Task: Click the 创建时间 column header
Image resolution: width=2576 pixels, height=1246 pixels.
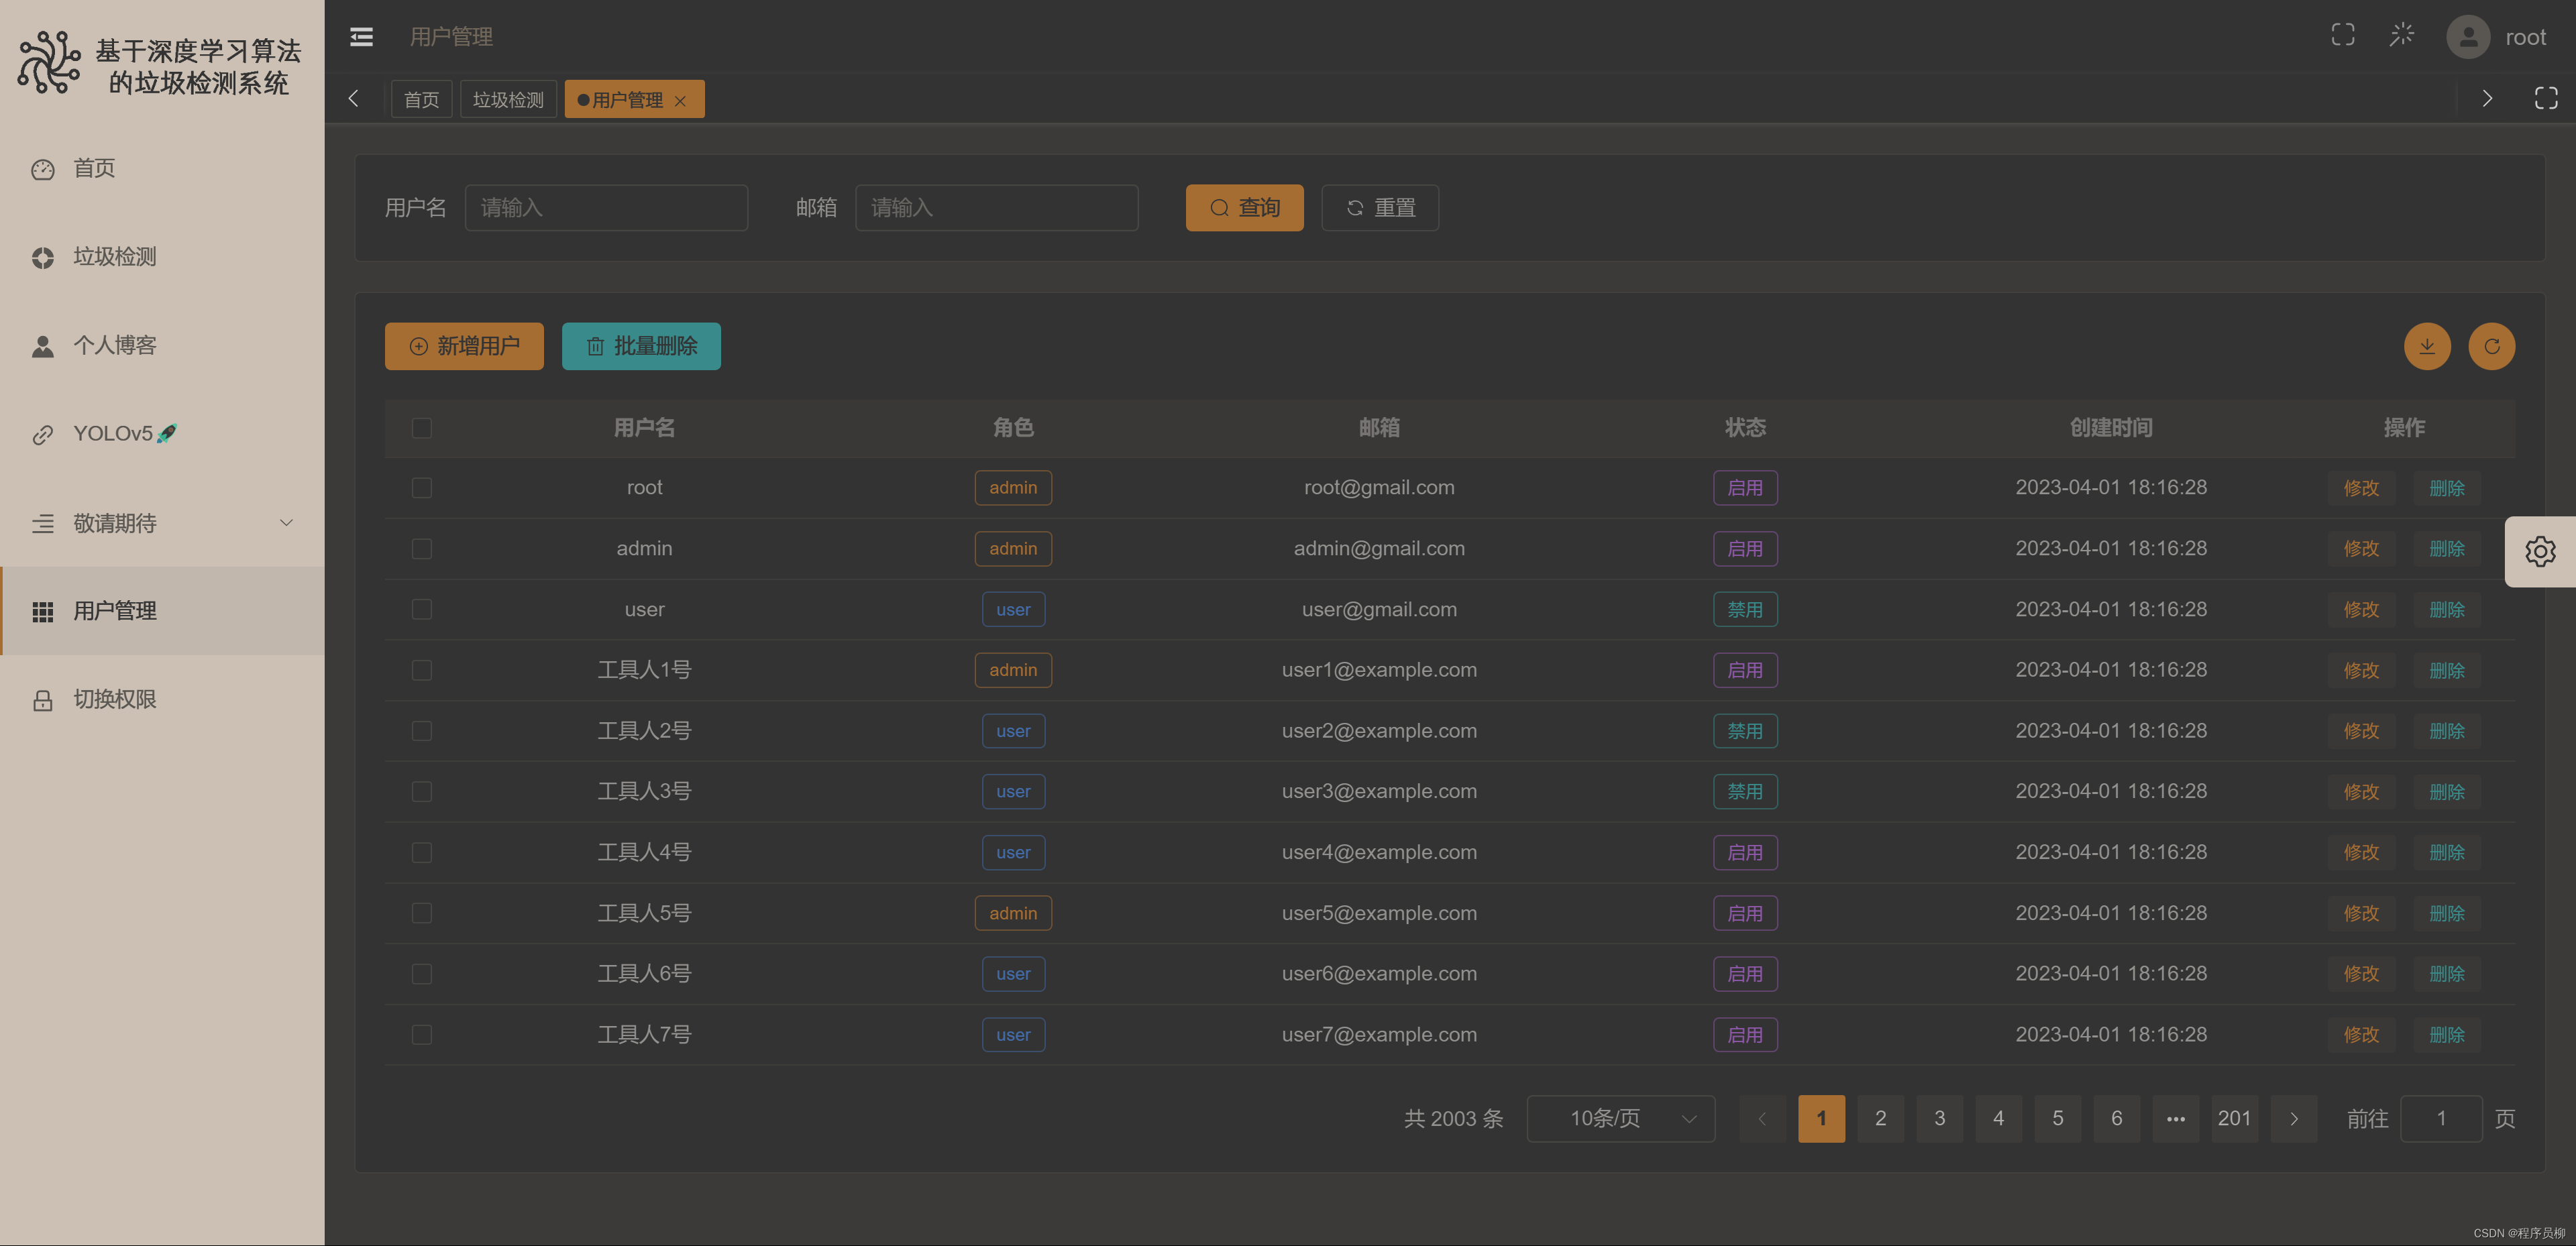Action: click(2111, 428)
